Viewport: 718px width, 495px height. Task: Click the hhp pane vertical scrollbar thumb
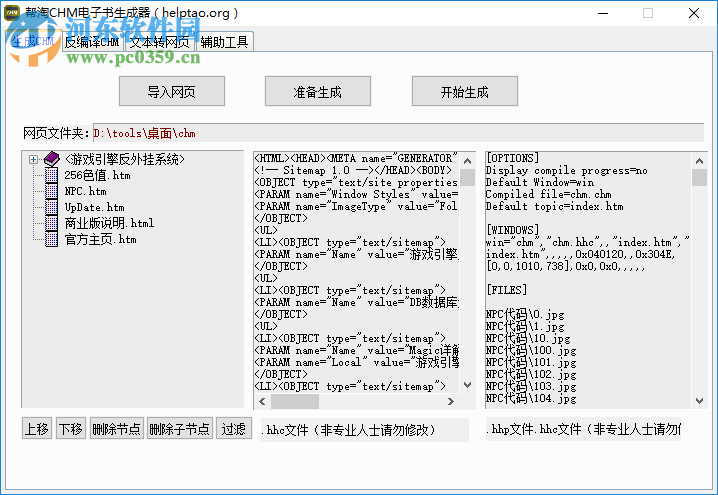[699, 178]
